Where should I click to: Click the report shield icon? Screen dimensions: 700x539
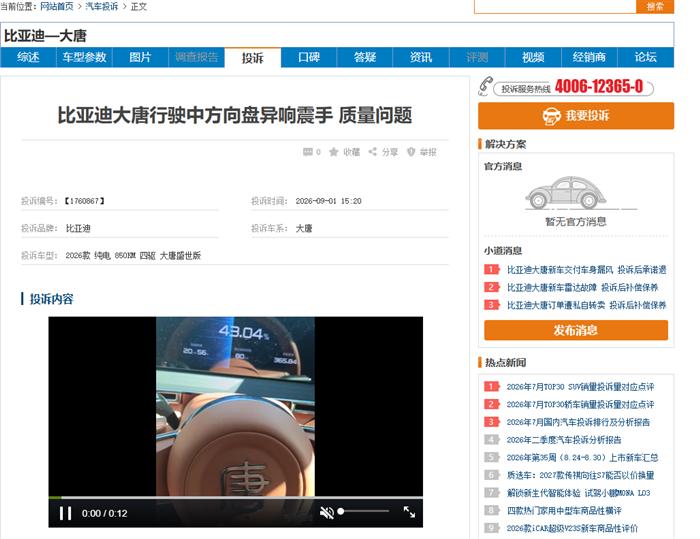(x=411, y=152)
